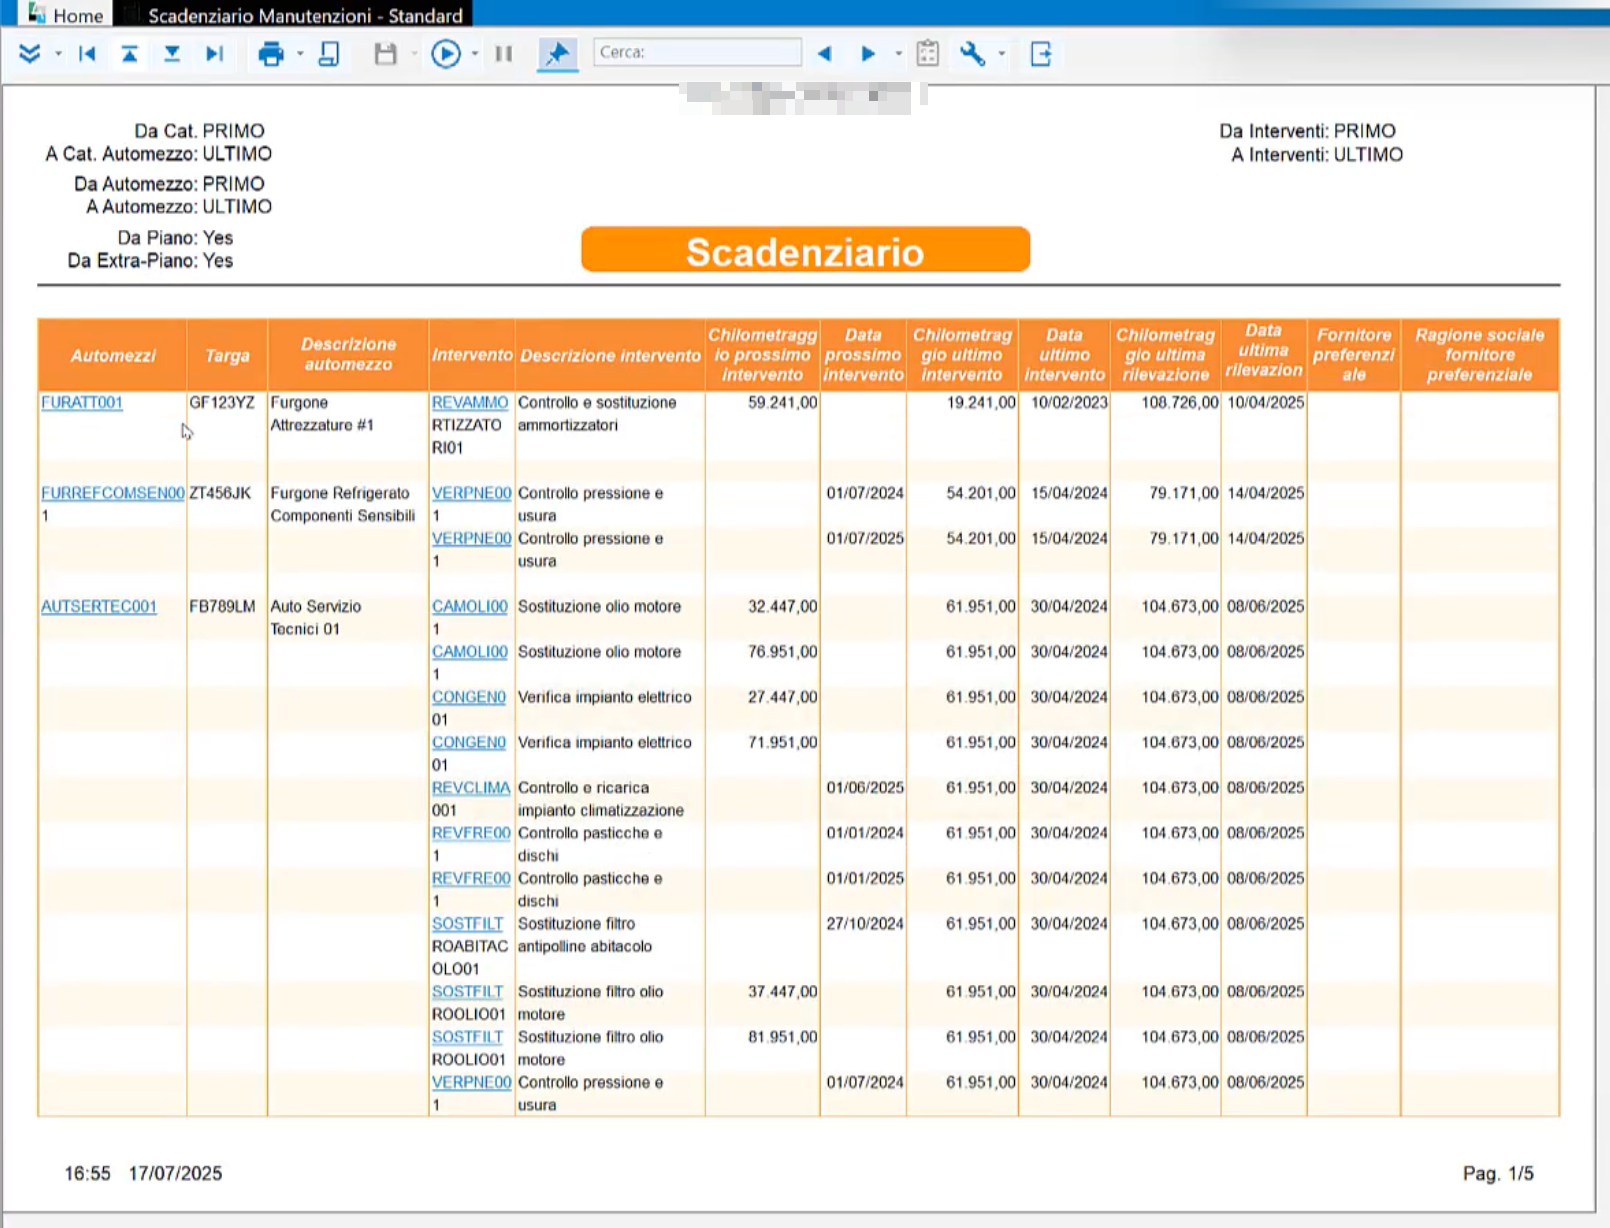Screen dimensions: 1610x1228
Task: Open SOSTFILT link with 81.951,00 km
Action: click(468, 1037)
